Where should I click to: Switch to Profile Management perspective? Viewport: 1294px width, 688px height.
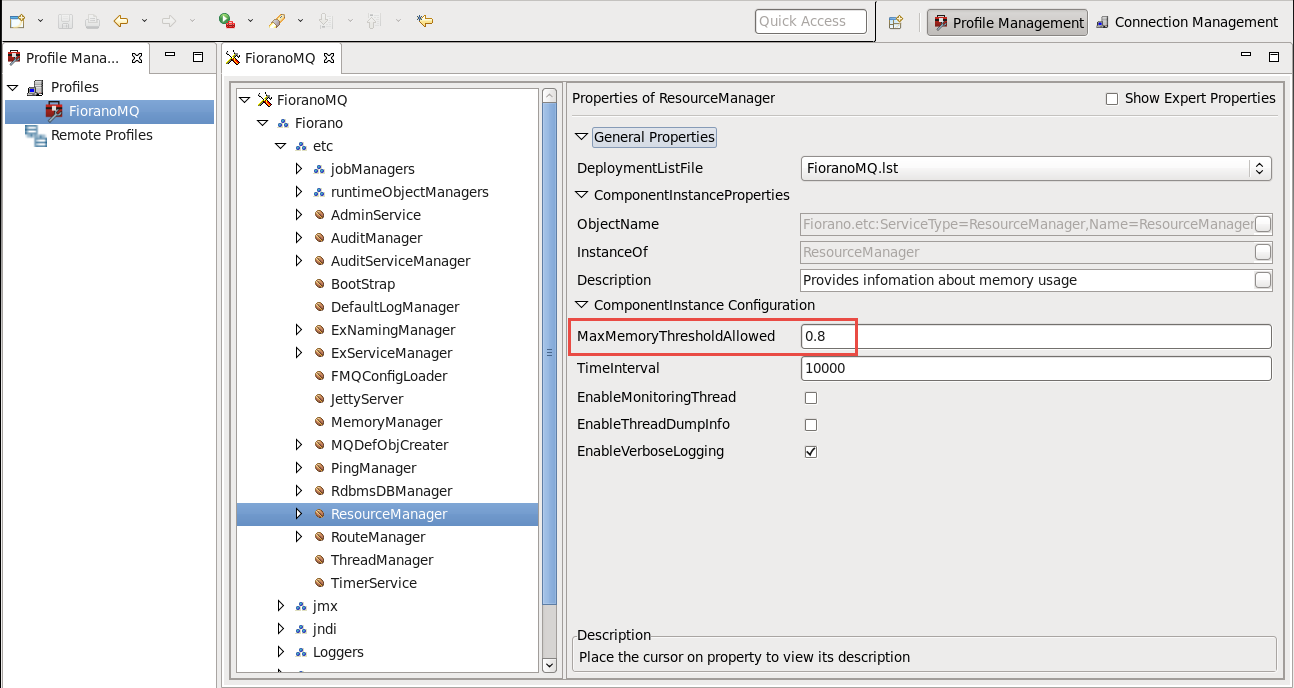1008,23
